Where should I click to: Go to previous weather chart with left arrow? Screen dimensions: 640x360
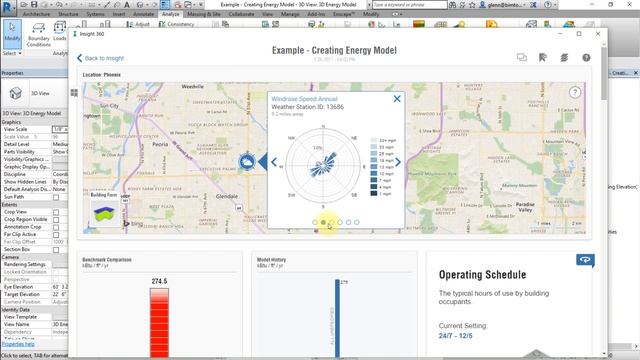[274, 162]
